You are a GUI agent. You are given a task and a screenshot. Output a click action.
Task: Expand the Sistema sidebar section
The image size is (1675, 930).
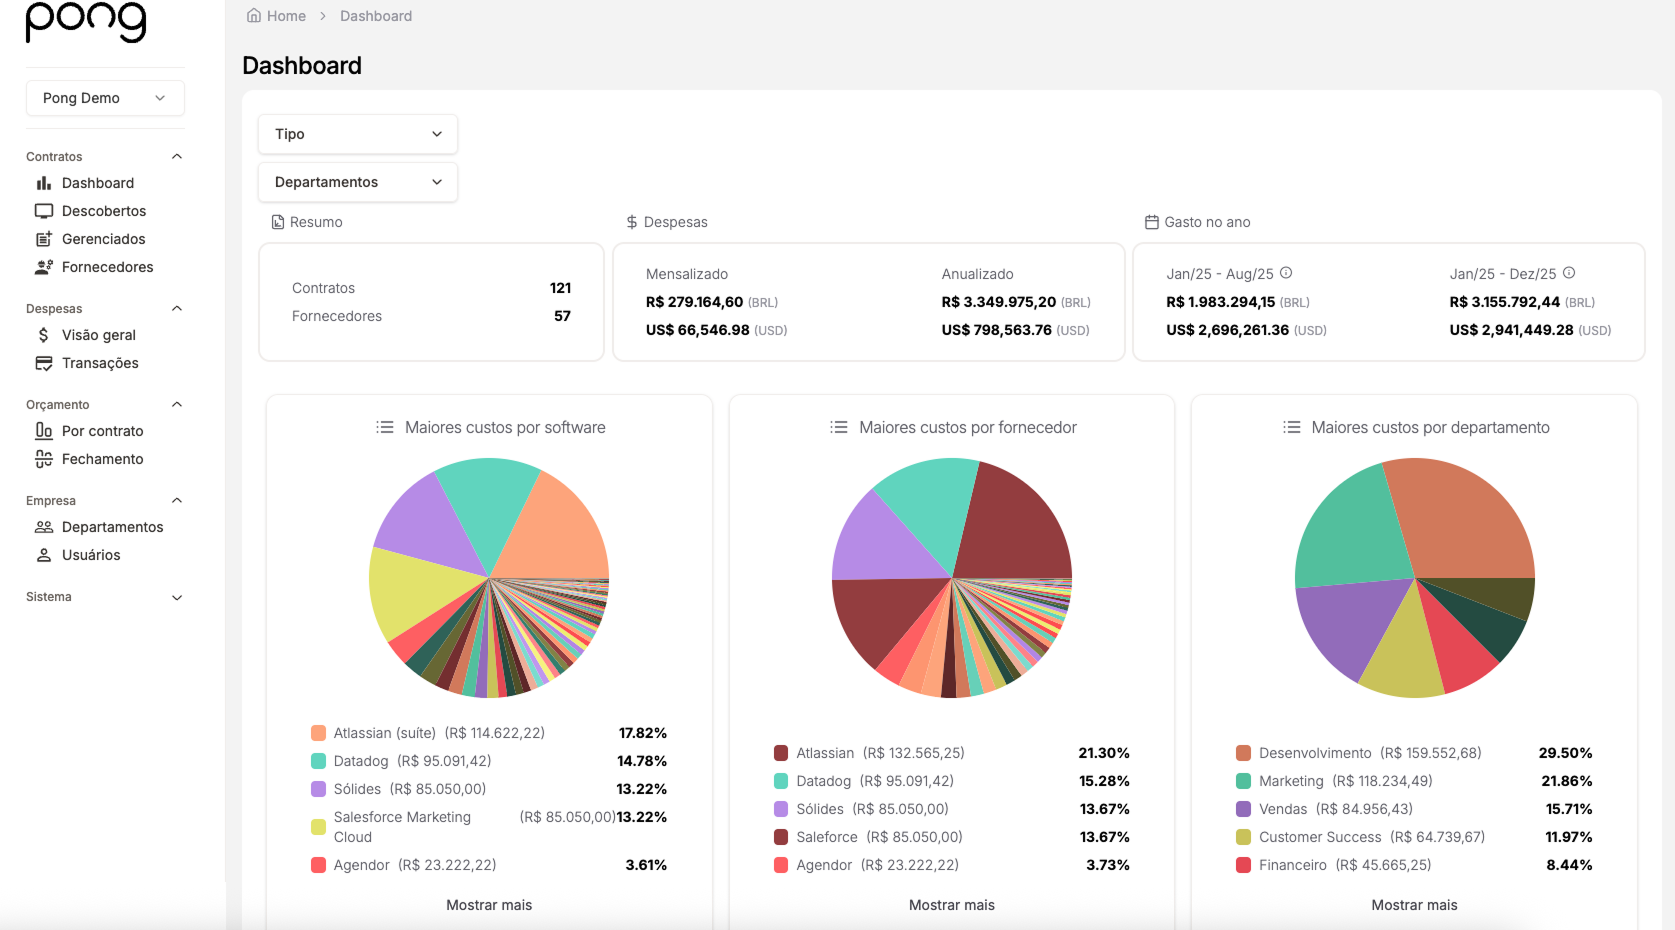click(177, 597)
